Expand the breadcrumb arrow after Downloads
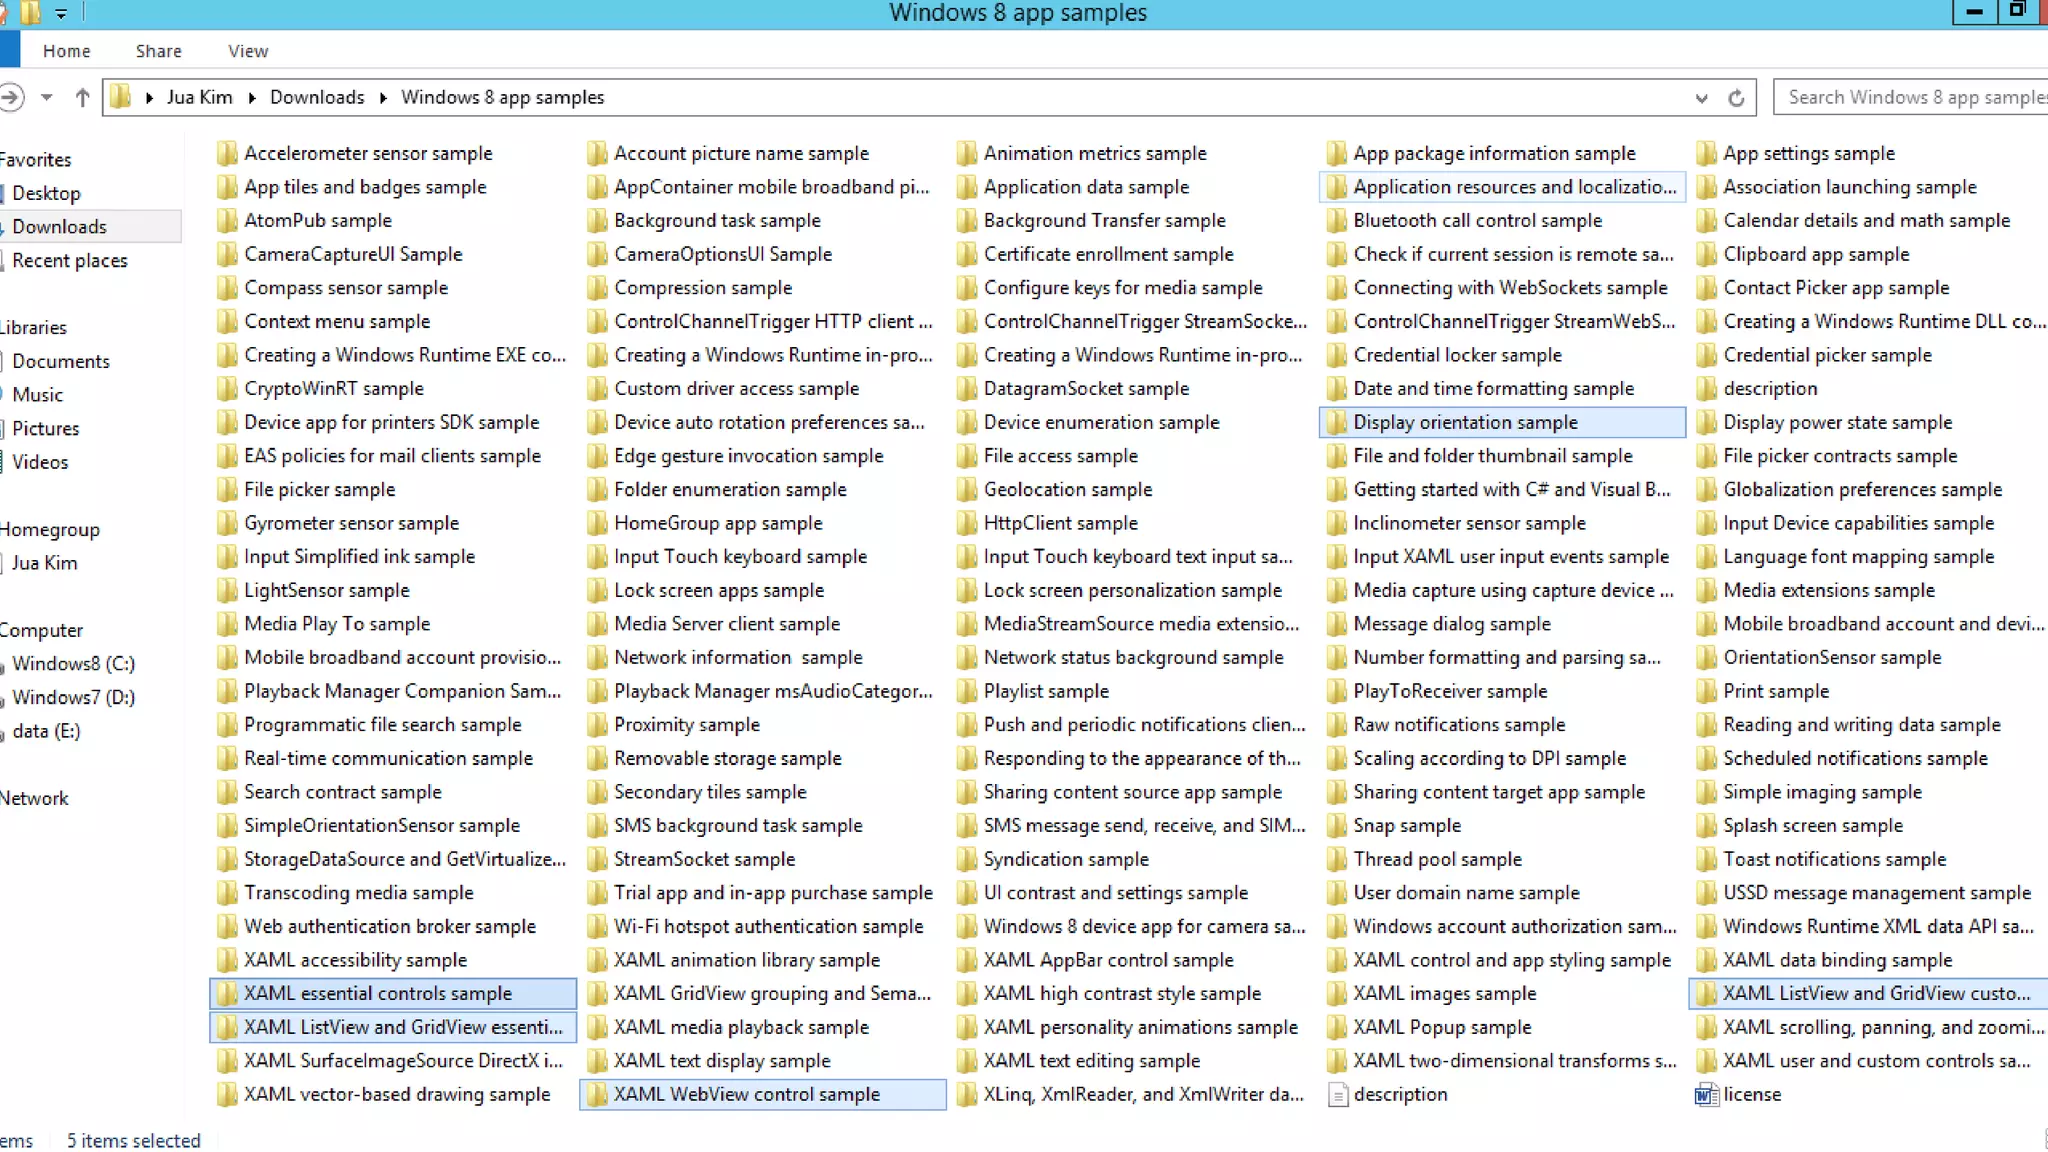This screenshot has width=2048, height=1152. tap(383, 98)
